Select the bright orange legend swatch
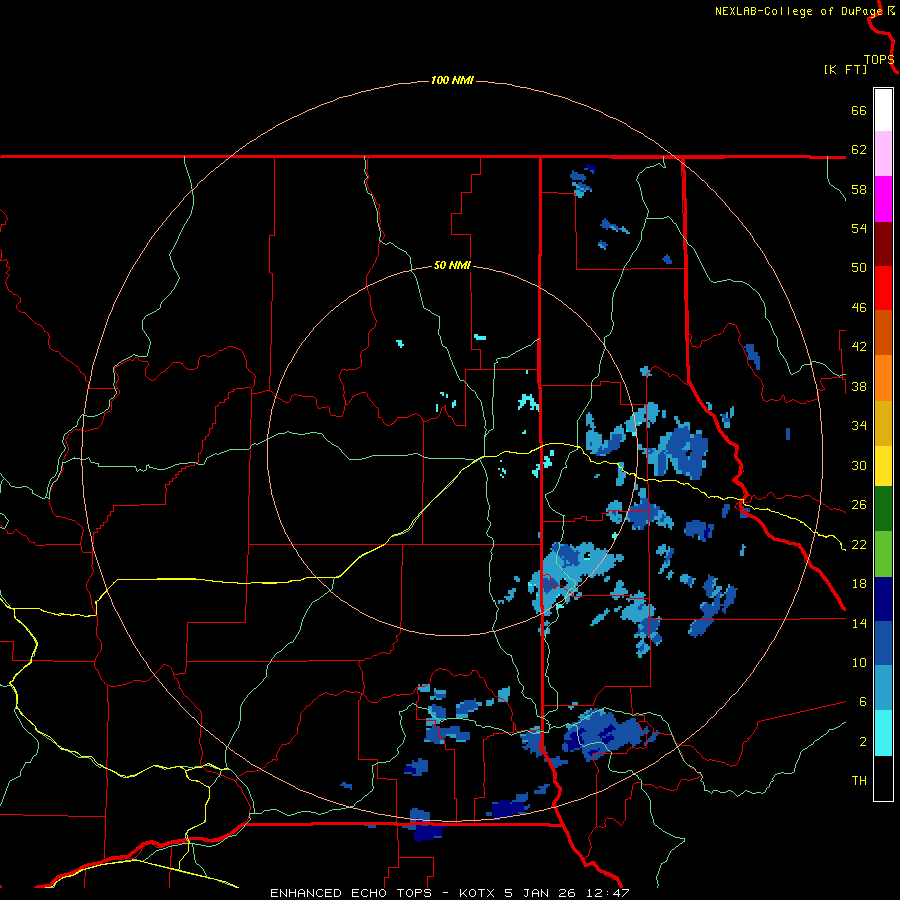900x900 pixels. 883,378
